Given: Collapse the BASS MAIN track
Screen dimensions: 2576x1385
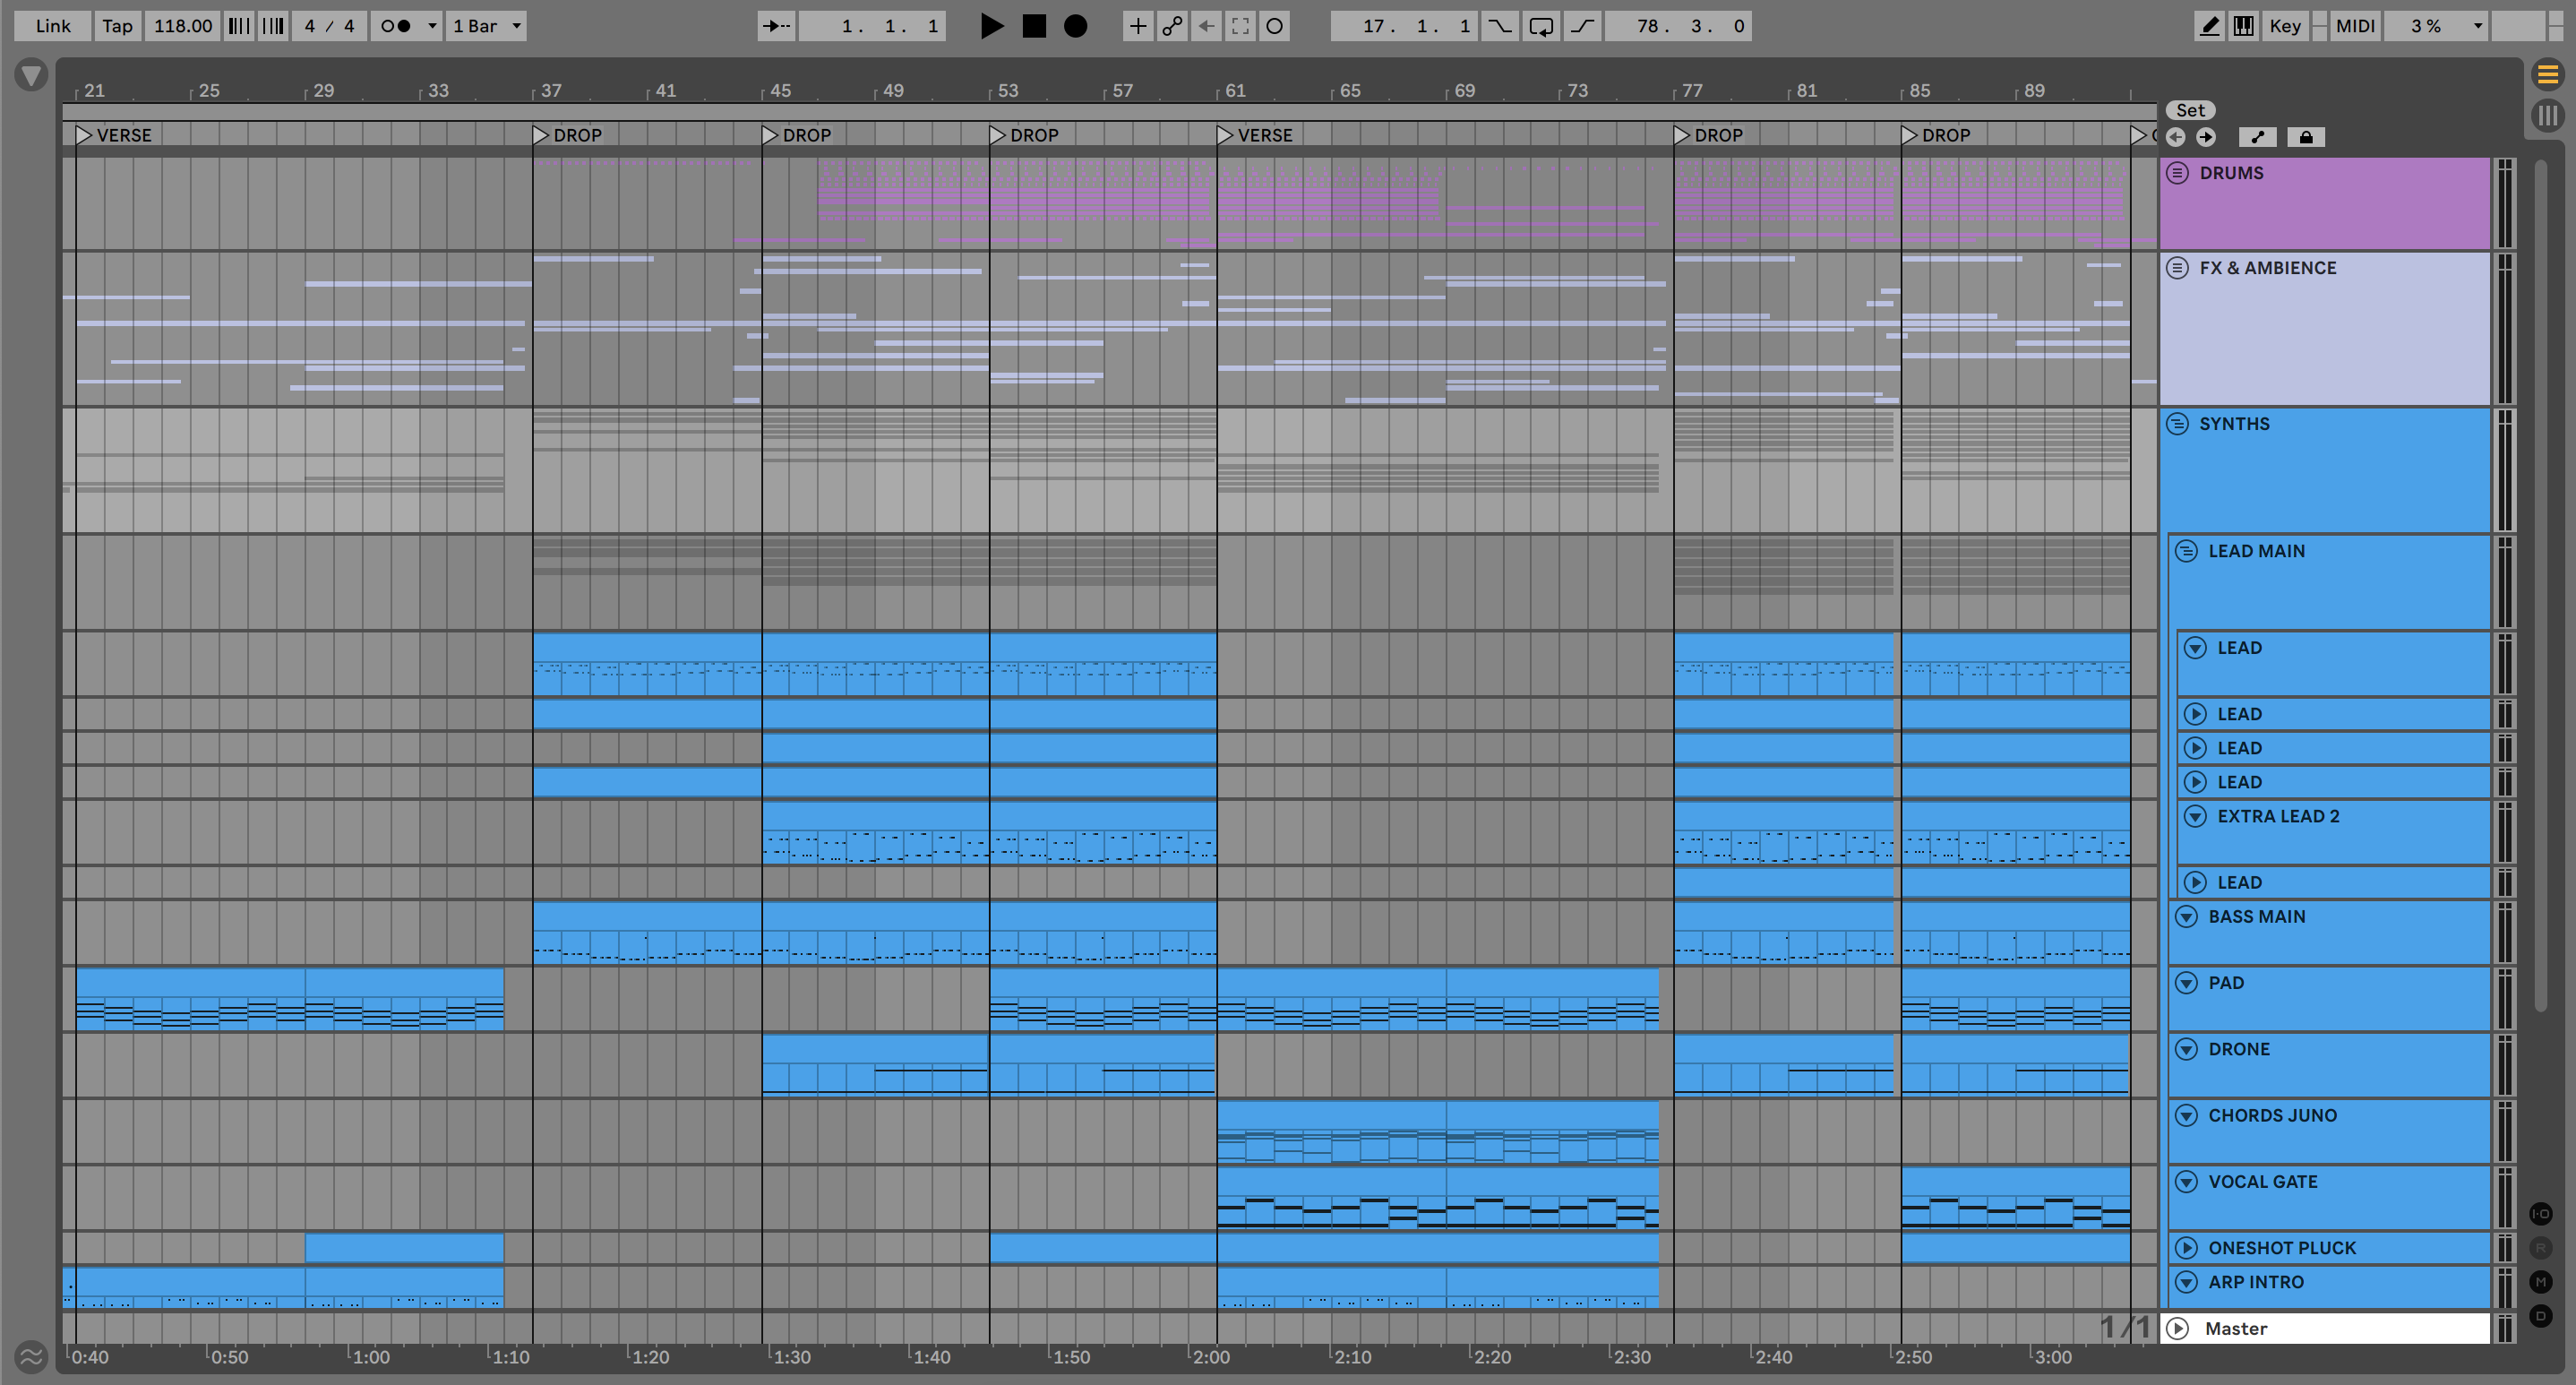Looking at the screenshot, I should pyautogui.click(x=2186, y=916).
